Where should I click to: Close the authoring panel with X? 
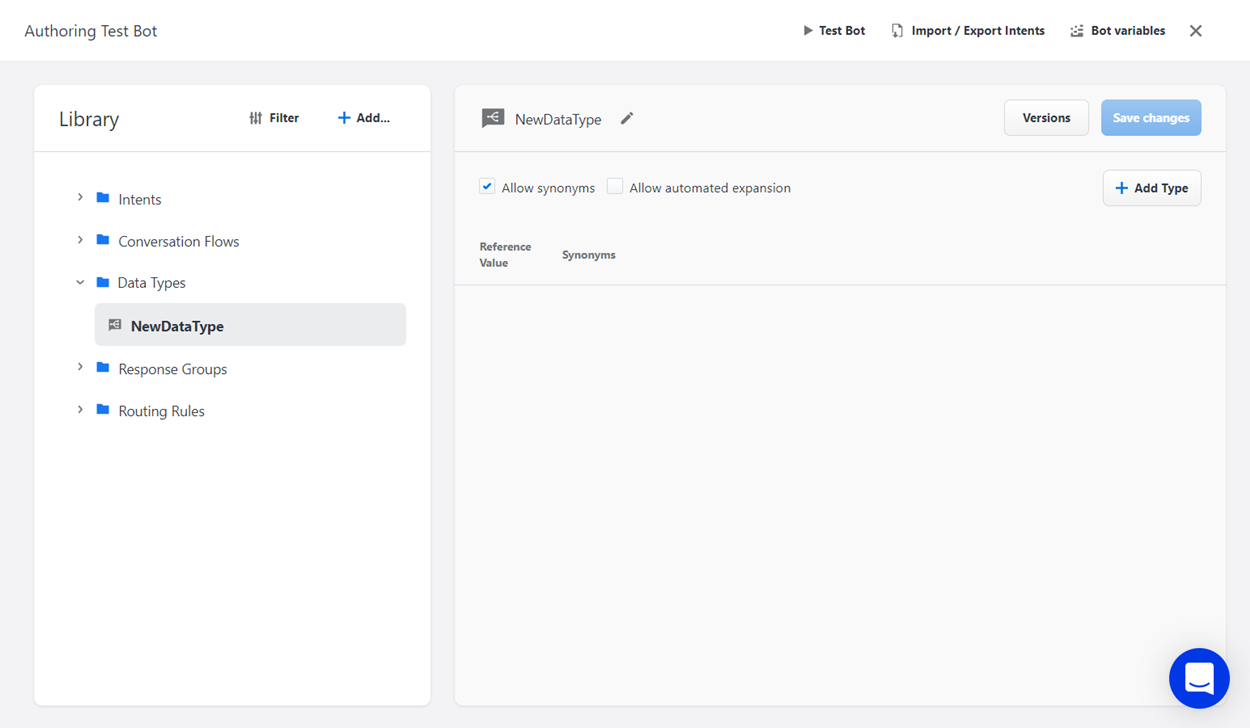point(1195,31)
